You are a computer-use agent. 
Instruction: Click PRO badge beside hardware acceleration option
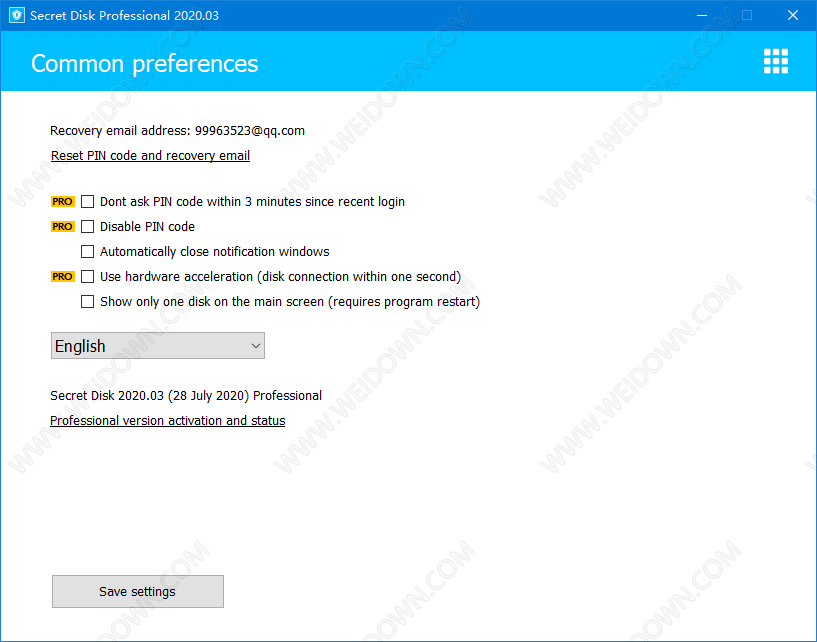point(62,276)
